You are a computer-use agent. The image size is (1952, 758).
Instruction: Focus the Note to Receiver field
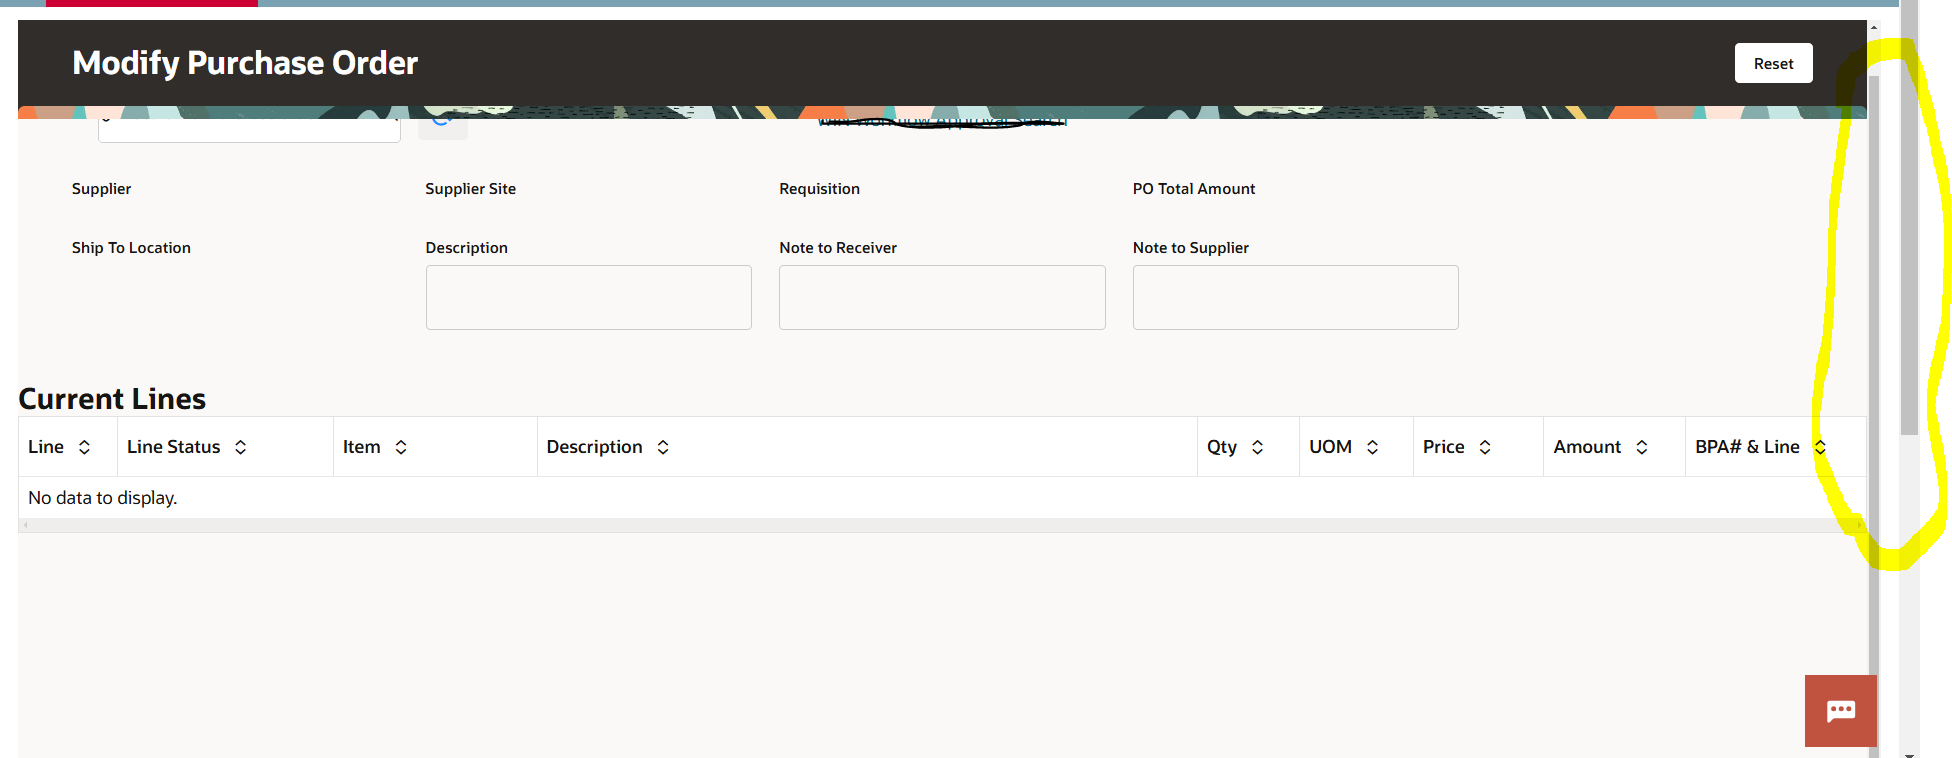(942, 297)
